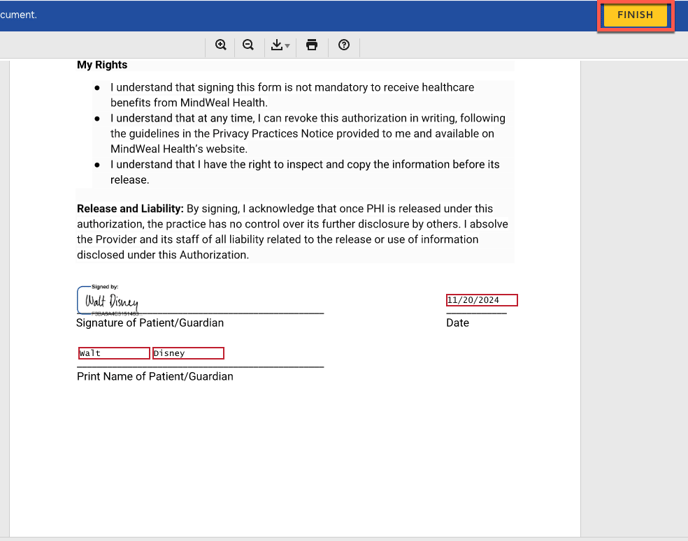
Task: Zoom in on the document
Action: coord(221,45)
